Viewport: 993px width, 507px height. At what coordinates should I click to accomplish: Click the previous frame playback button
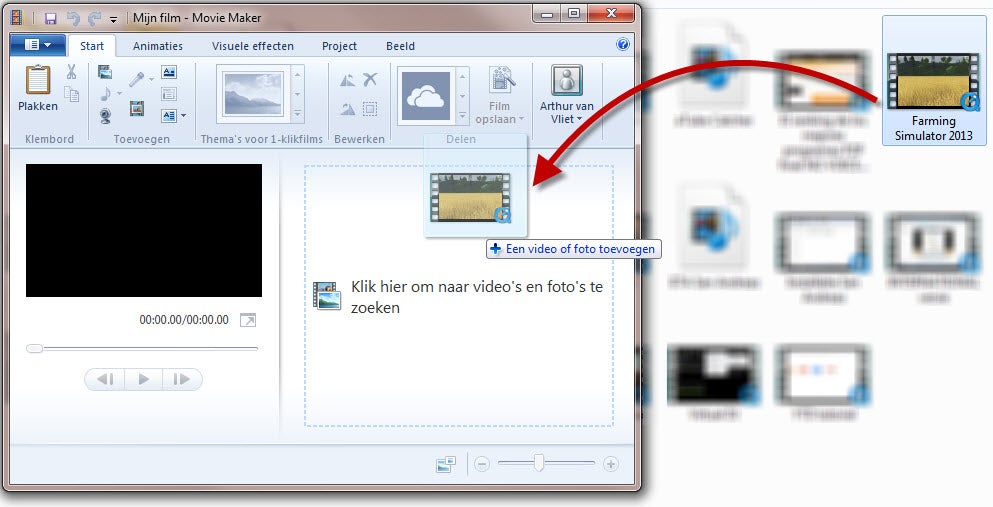point(105,379)
